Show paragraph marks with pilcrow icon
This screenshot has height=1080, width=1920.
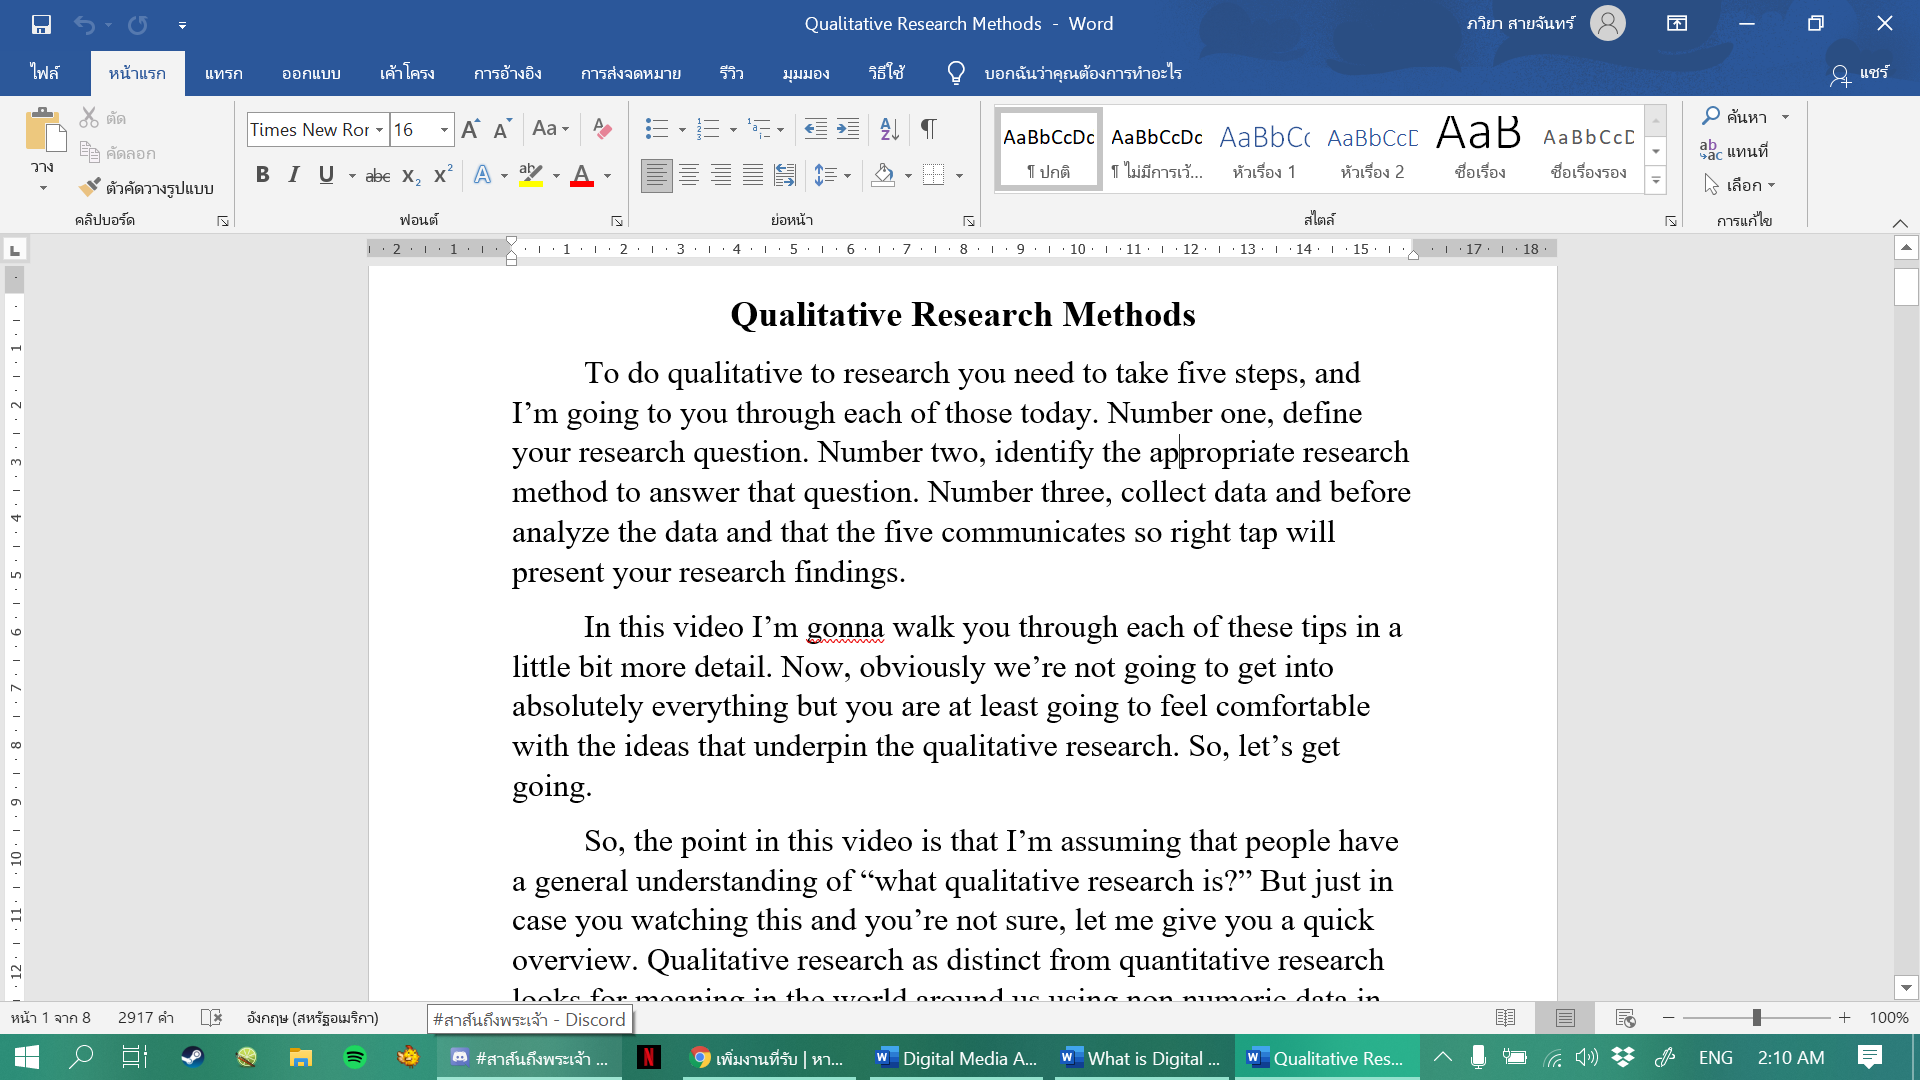point(928,129)
